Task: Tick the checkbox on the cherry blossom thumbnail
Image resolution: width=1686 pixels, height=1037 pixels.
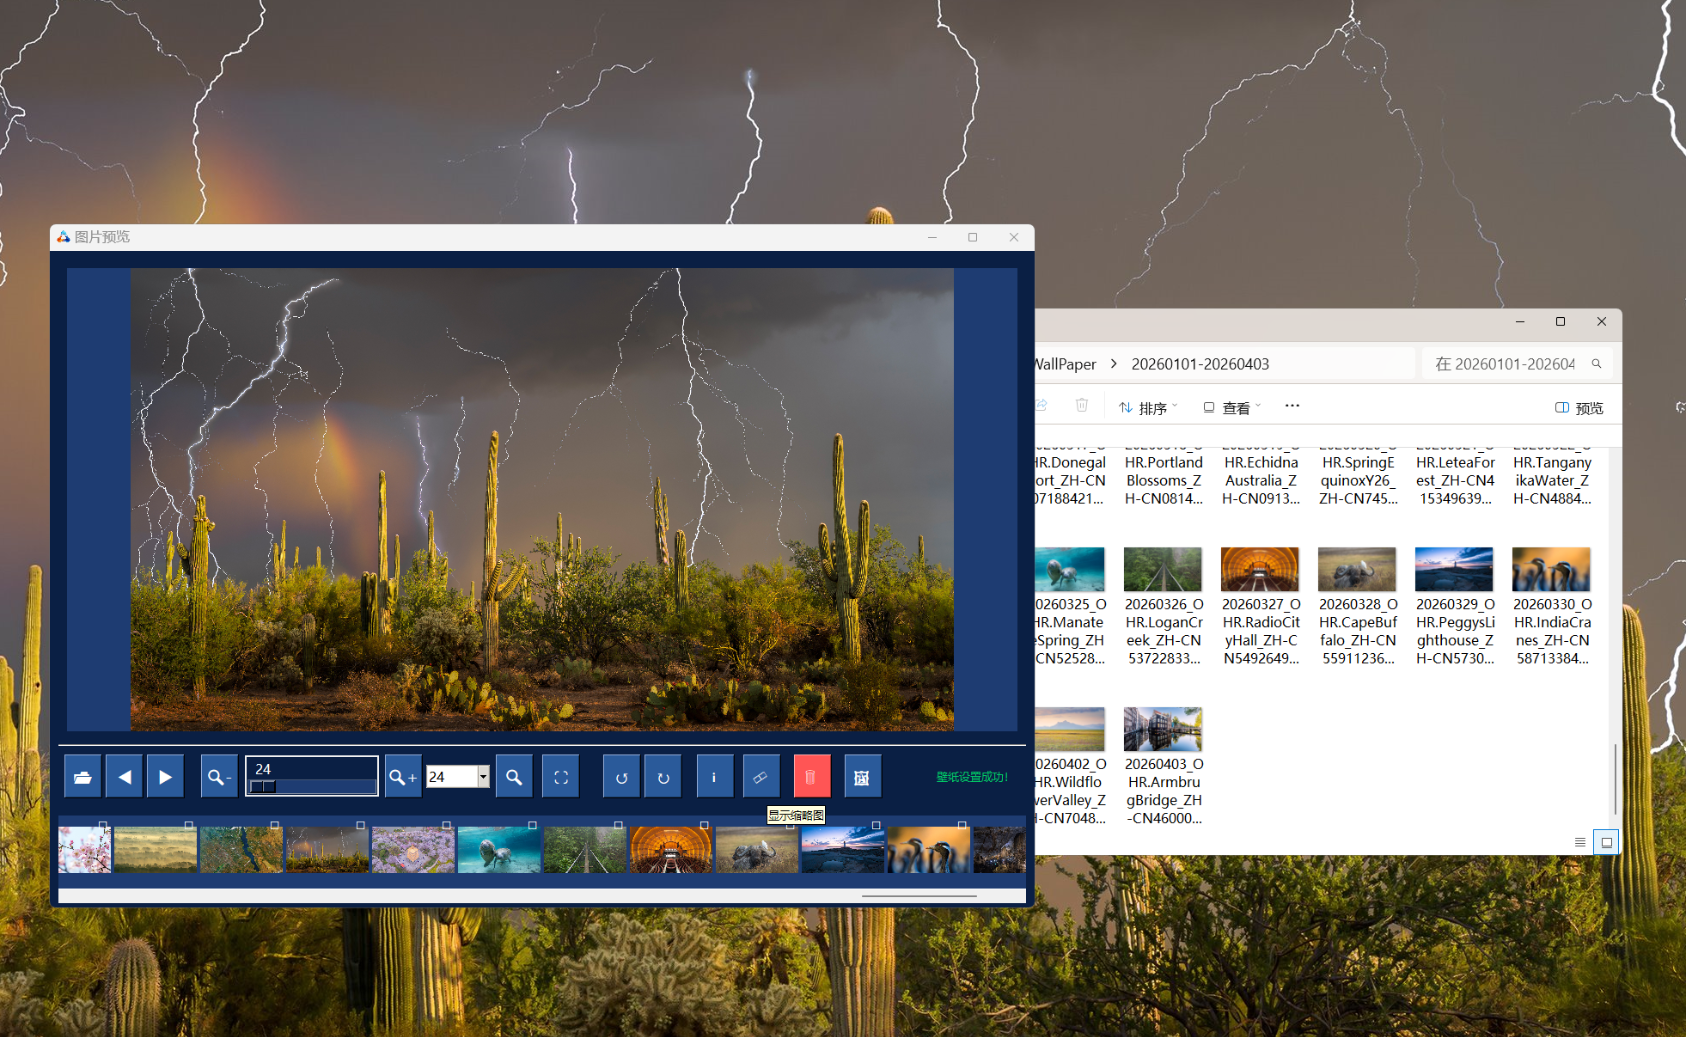Action: point(103,825)
